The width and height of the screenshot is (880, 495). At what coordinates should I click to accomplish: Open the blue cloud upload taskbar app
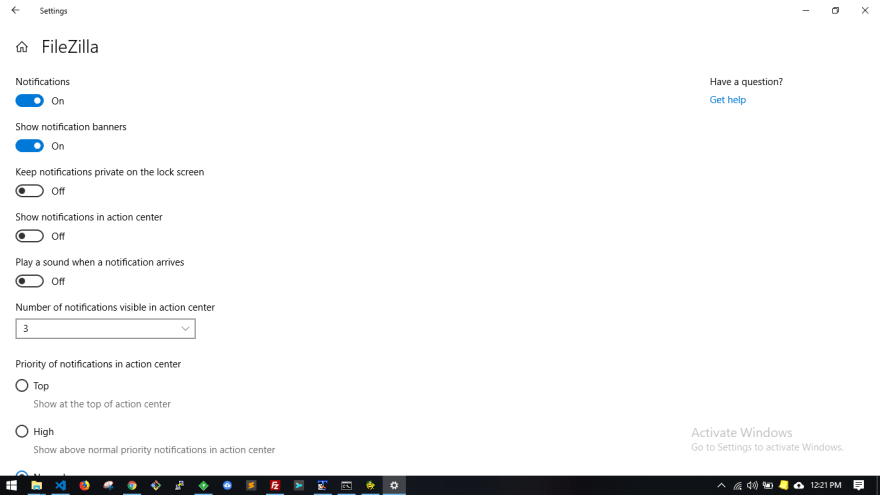pyautogui.click(x=227, y=485)
